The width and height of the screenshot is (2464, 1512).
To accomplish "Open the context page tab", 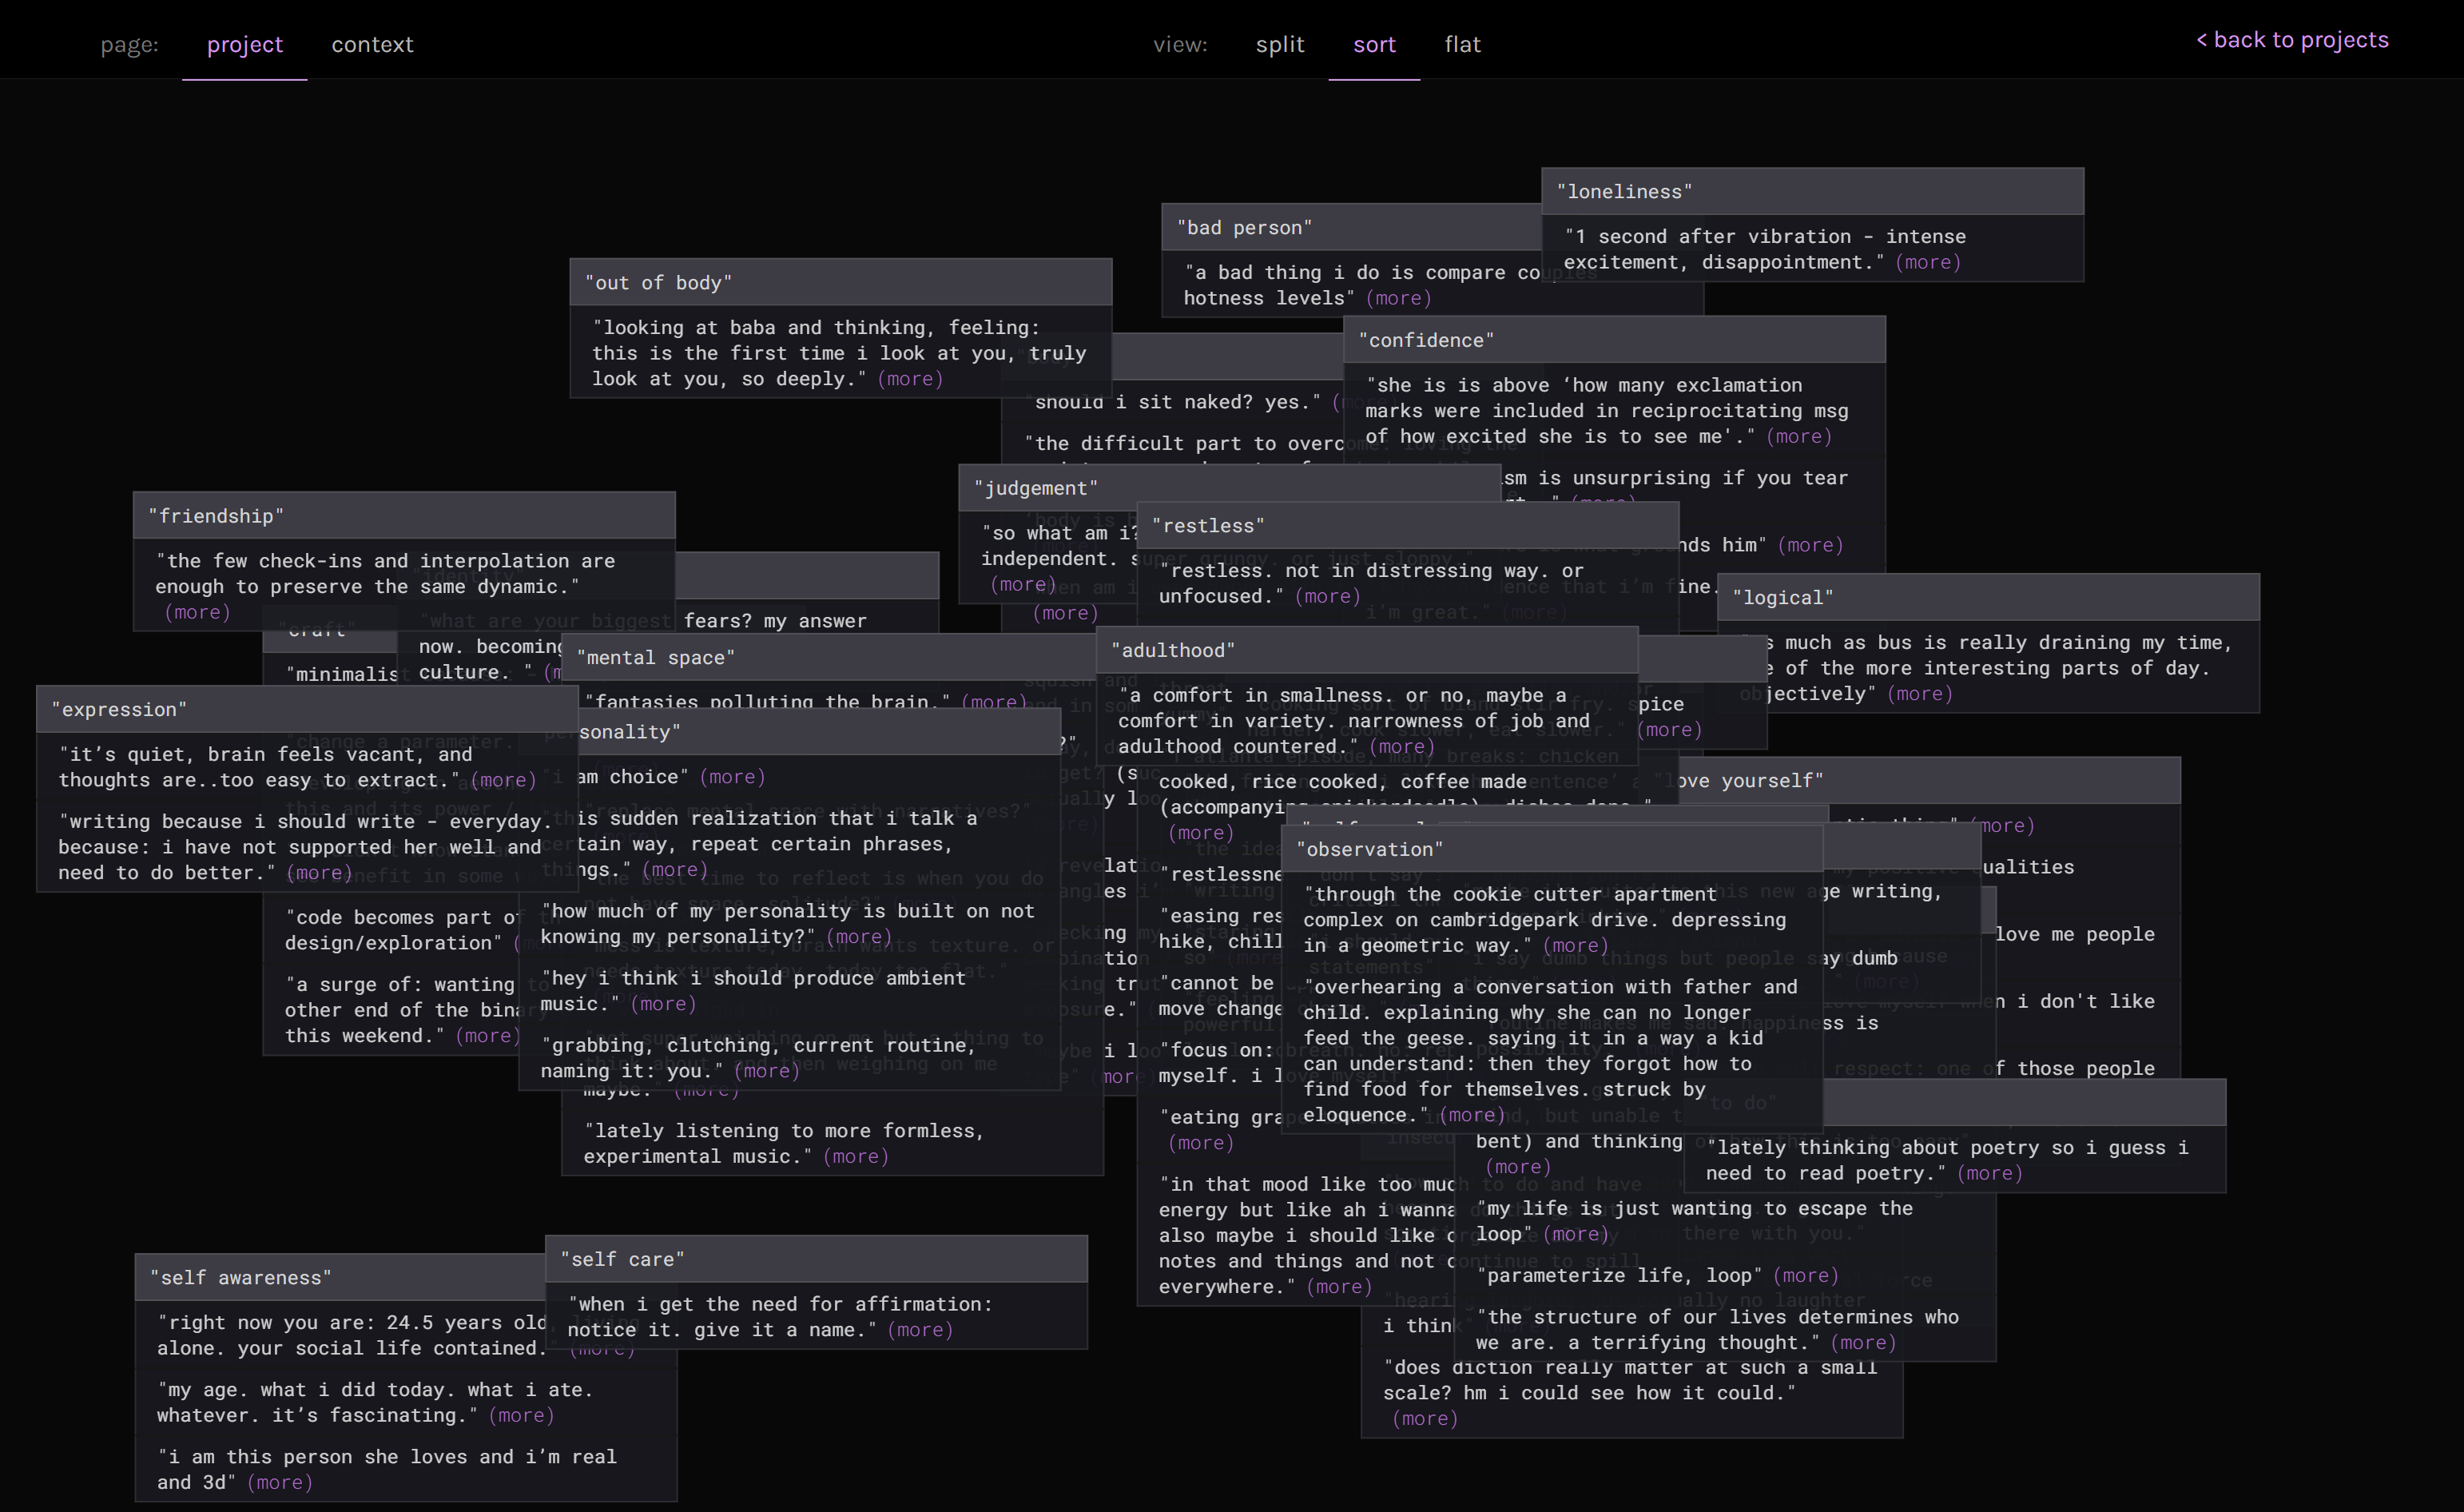I will tap(372, 44).
